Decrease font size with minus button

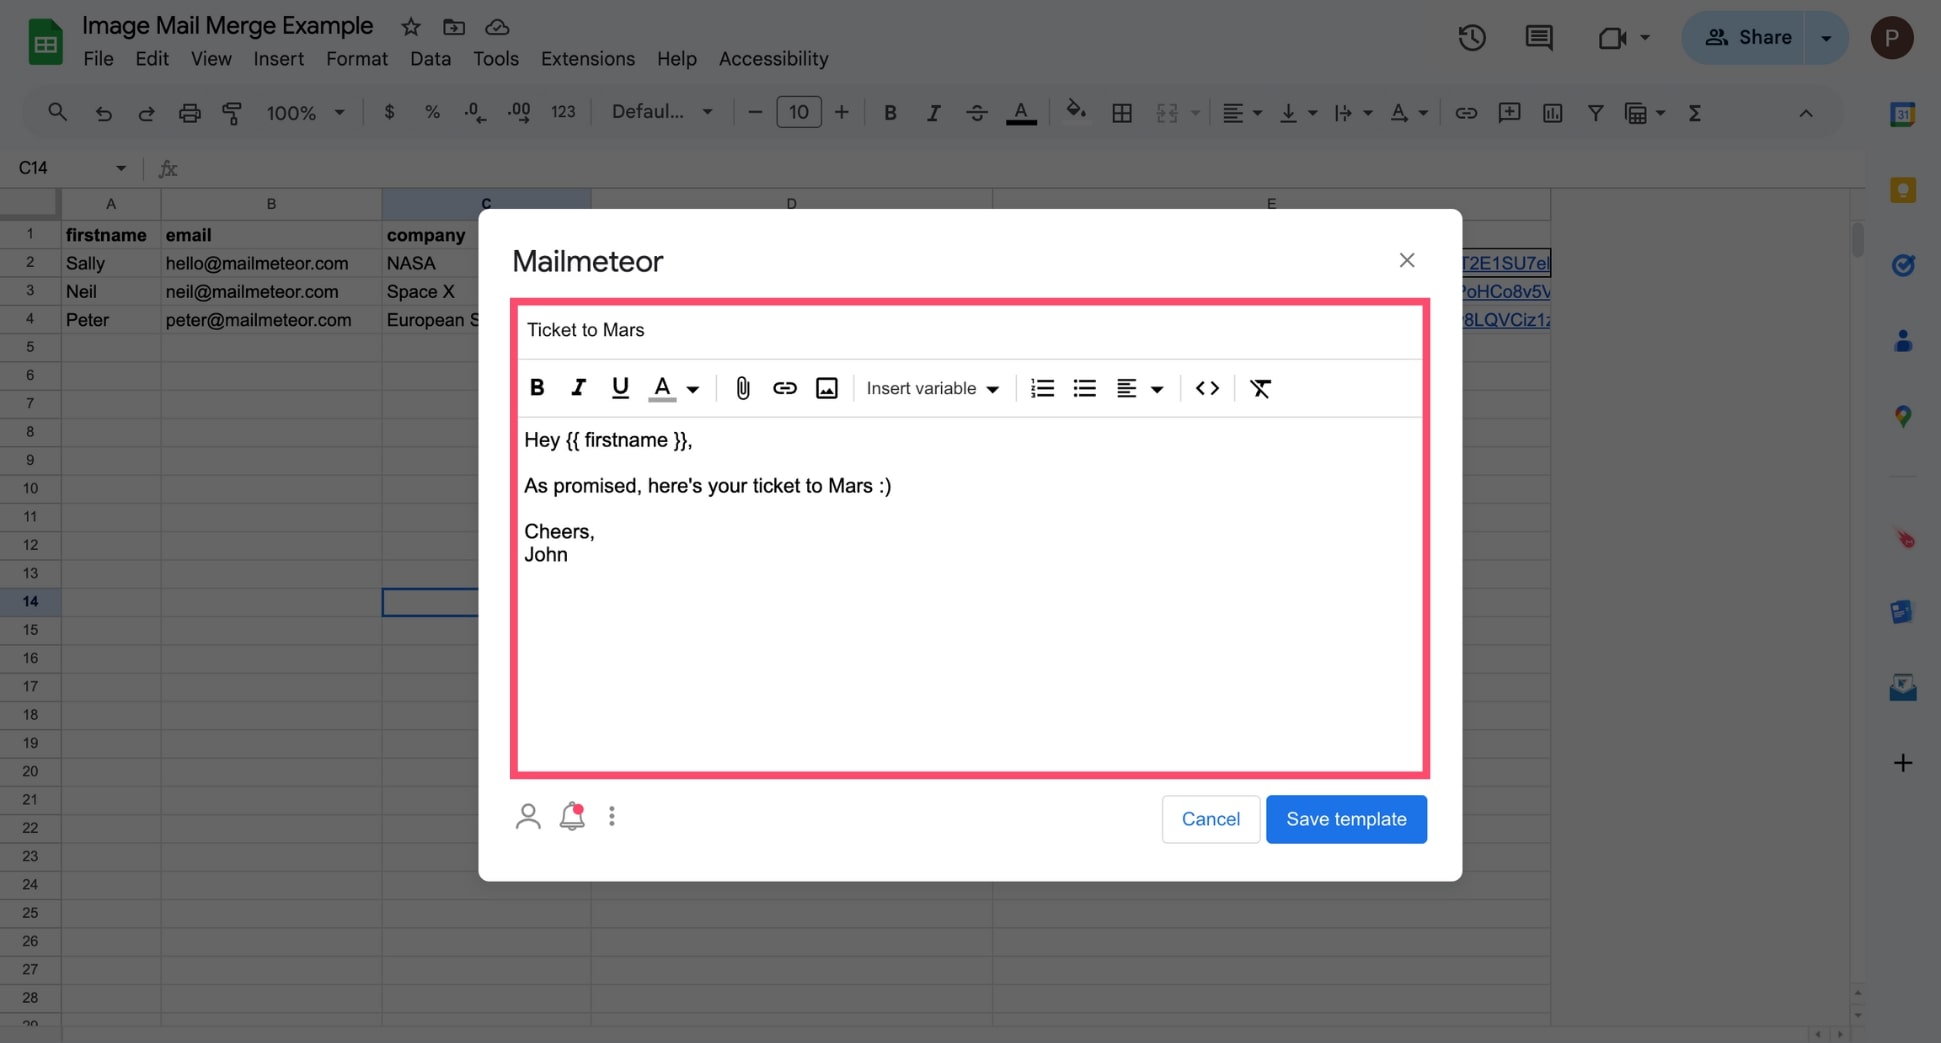755,112
